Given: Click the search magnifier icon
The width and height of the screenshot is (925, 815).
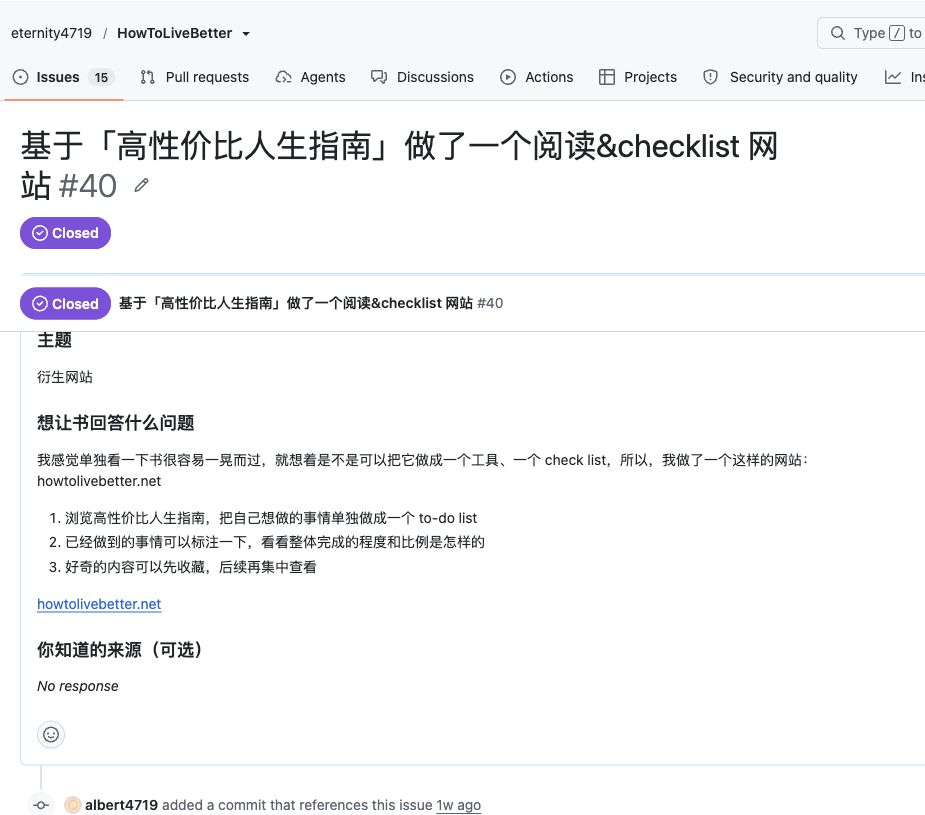Looking at the screenshot, I should (x=838, y=33).
